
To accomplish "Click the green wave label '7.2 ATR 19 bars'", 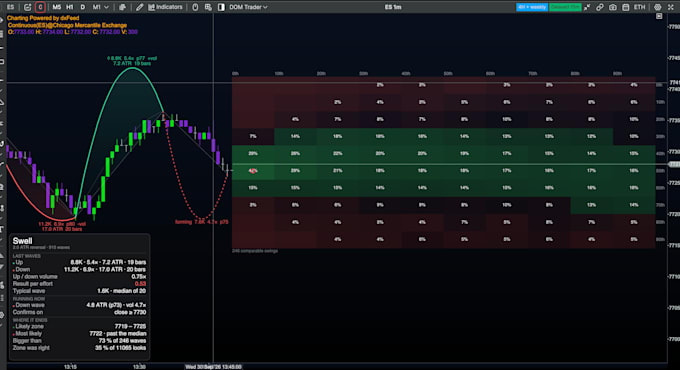I will [x=132, y=63].
